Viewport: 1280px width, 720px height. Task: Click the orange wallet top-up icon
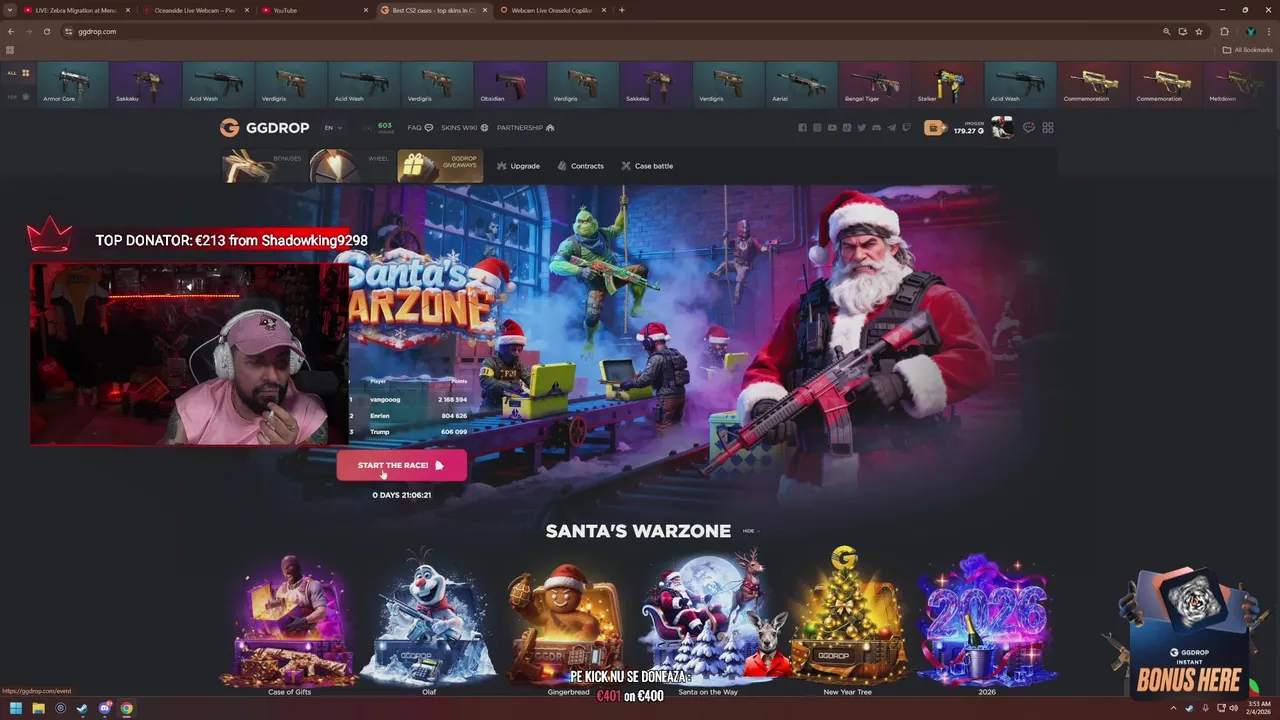point(934,128)
